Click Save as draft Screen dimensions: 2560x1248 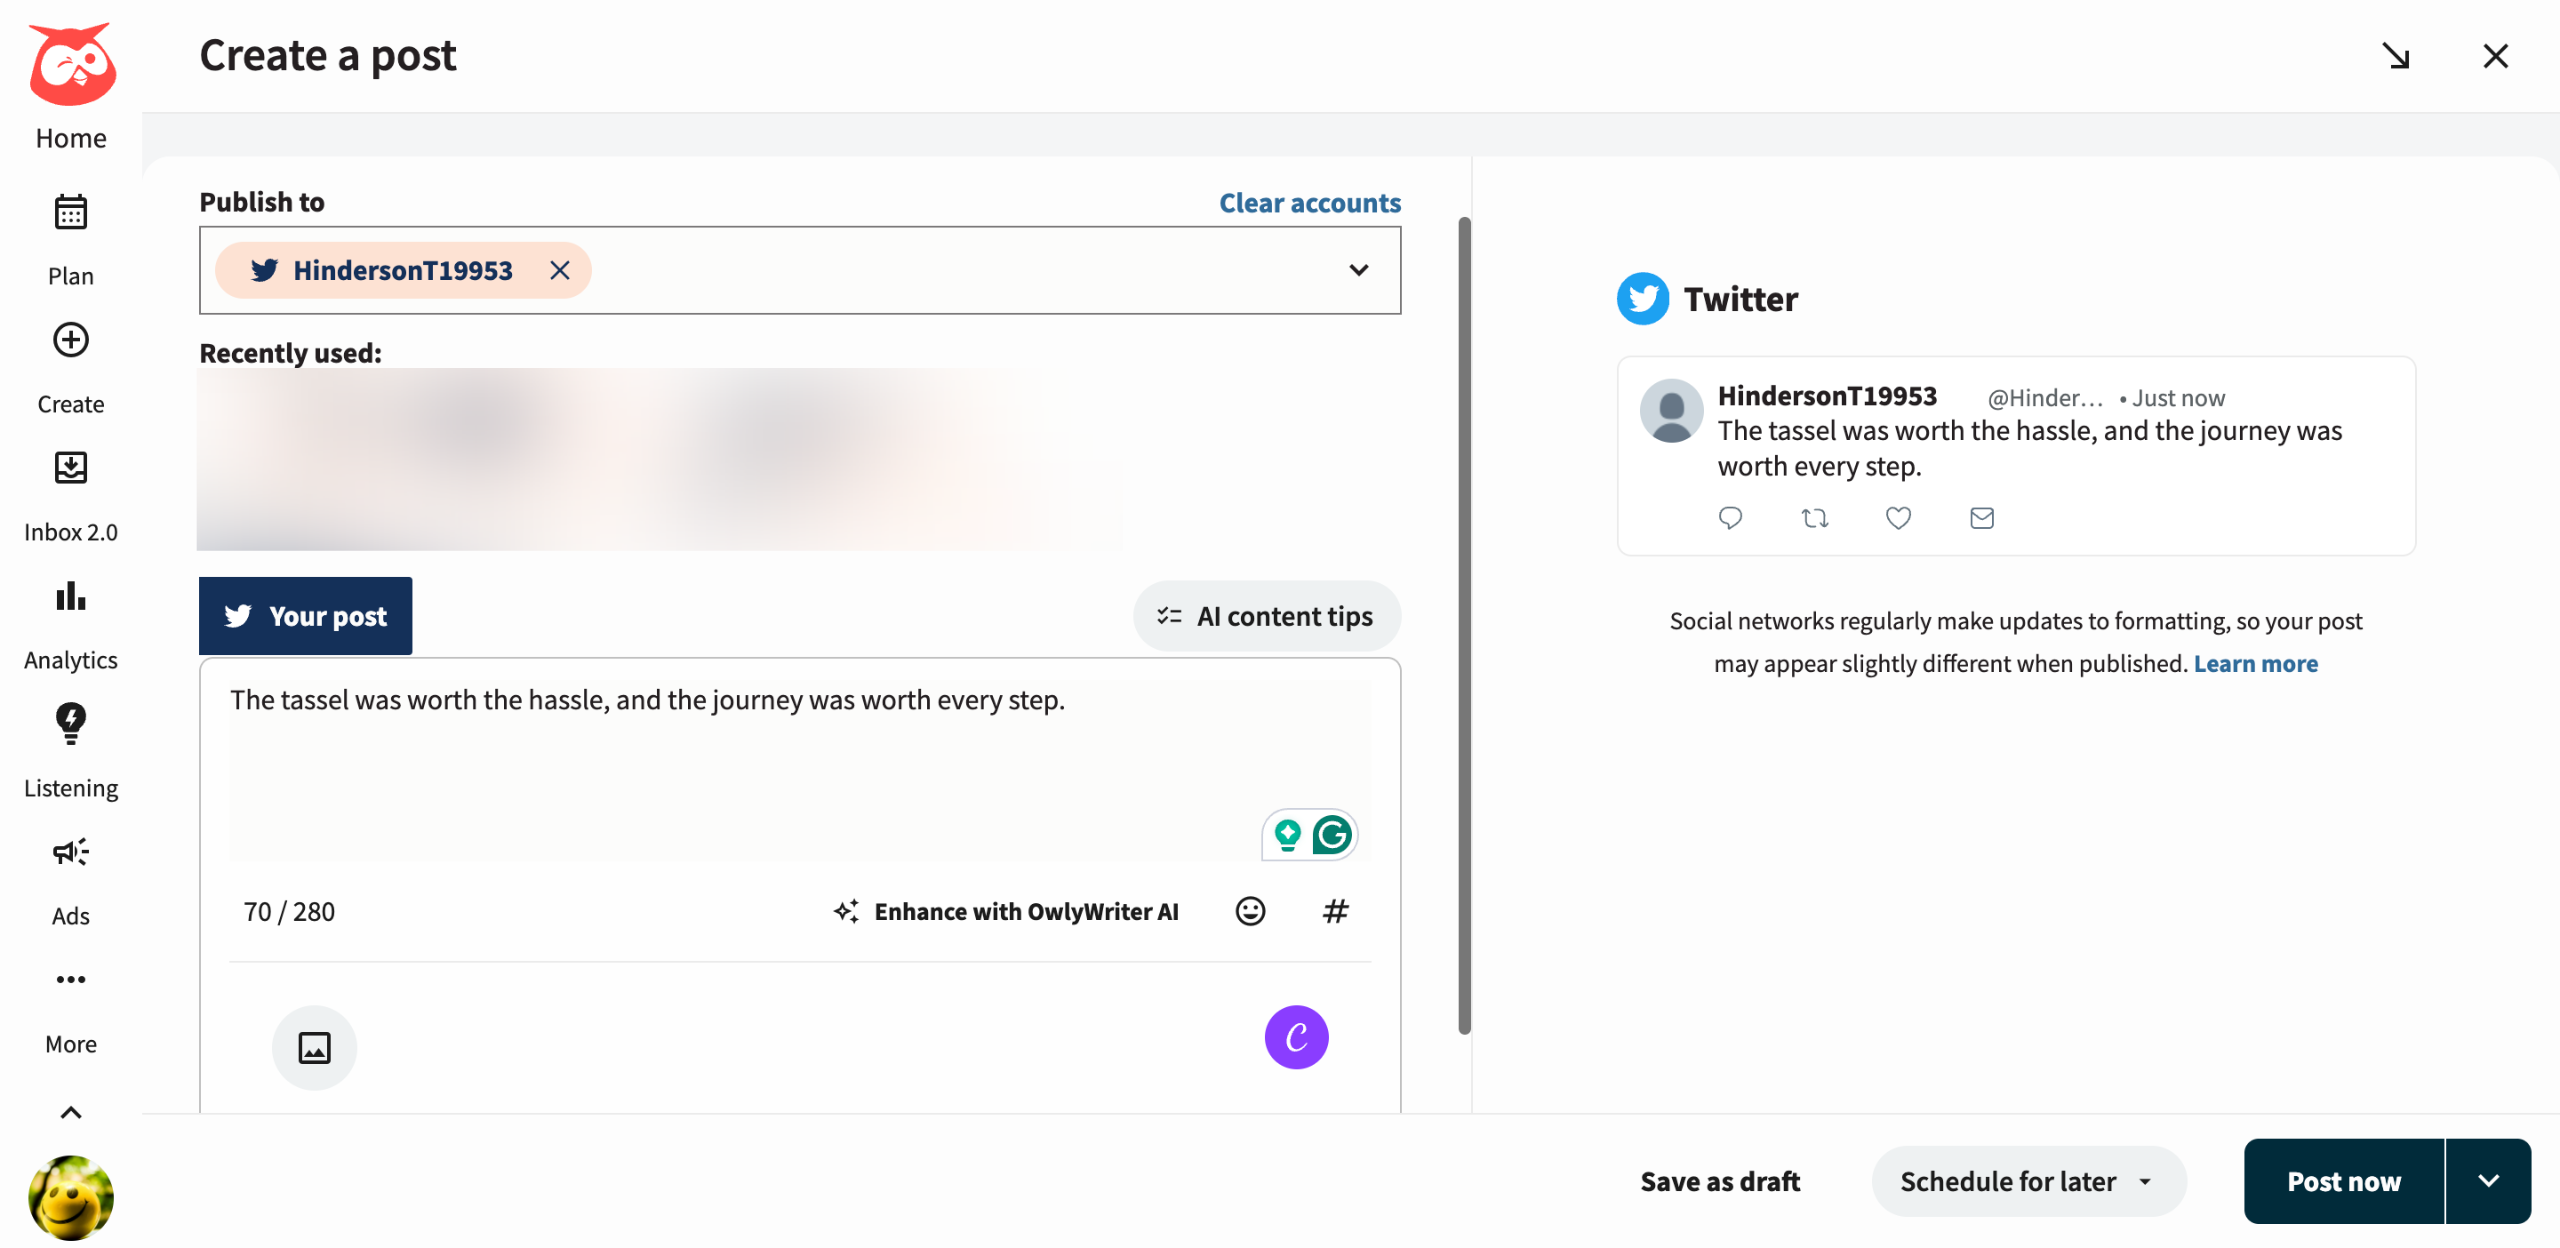pos(1720,1181)
